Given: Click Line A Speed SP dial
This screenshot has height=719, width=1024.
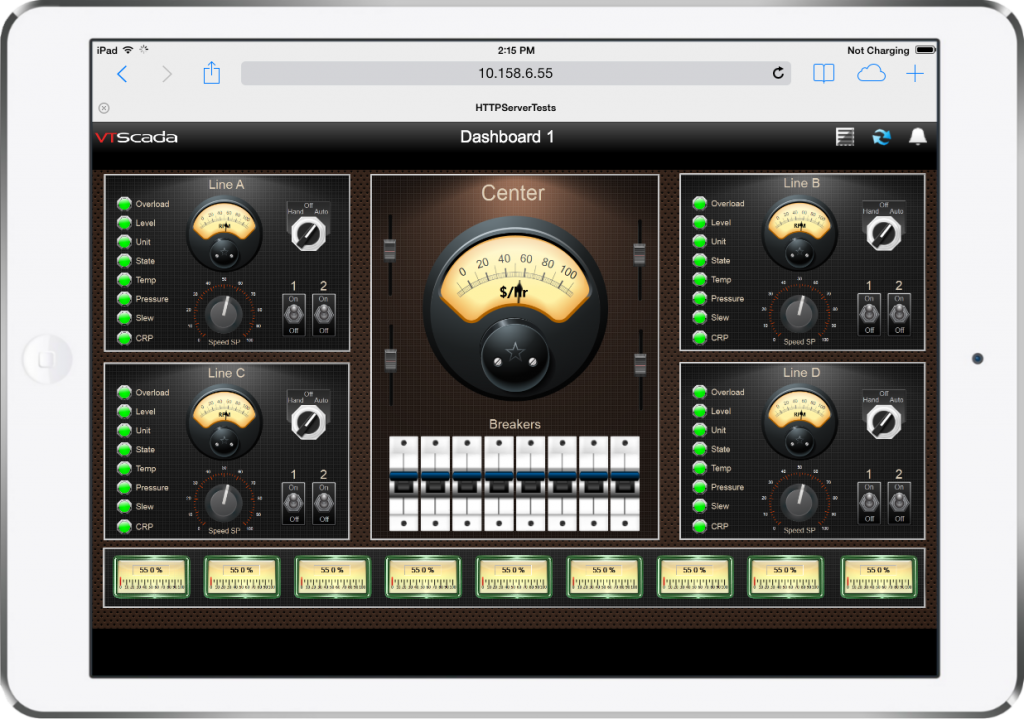Looking at the screenshot, I should pos(224,314).
